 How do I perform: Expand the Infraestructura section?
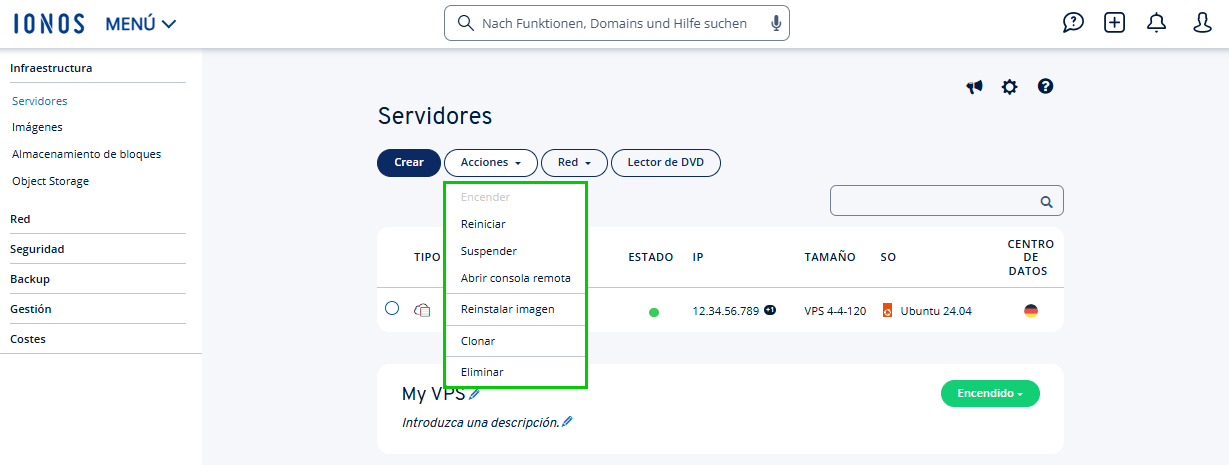[51, 68]
